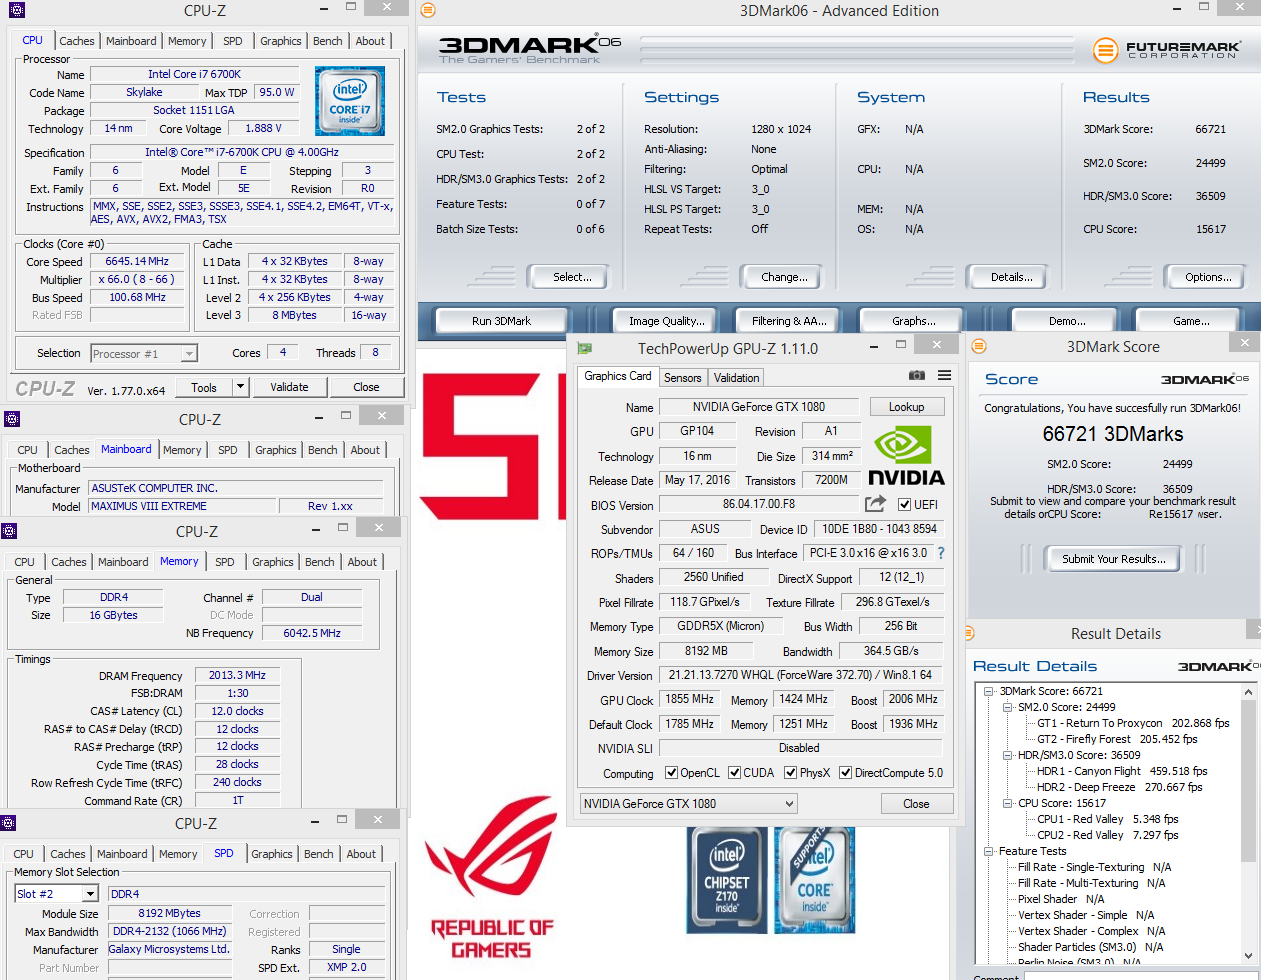The image size is (1261, 980).
Task: Toggle the PhysX checkbox
Action: click(x=791, y=773)
